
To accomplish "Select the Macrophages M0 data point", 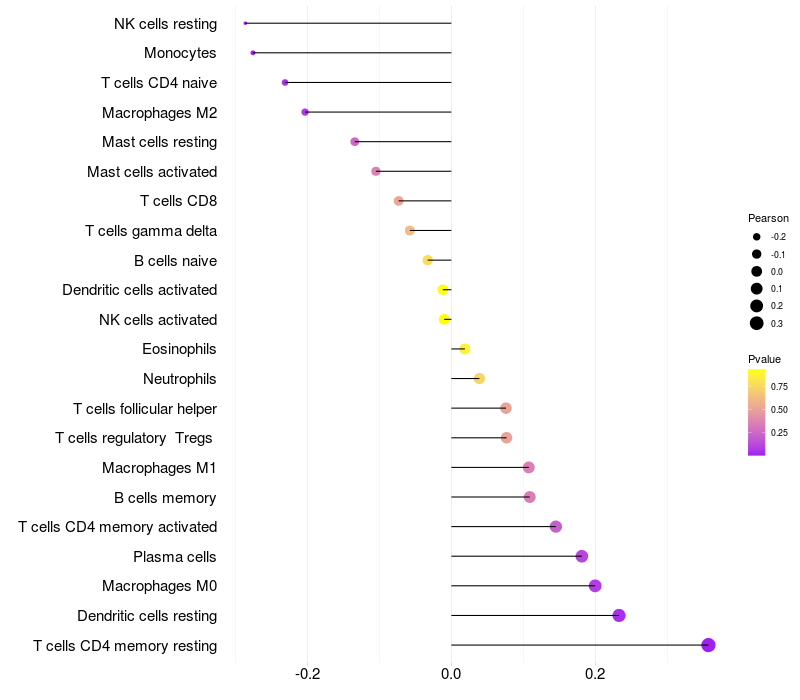I will [x=595, y=586].
